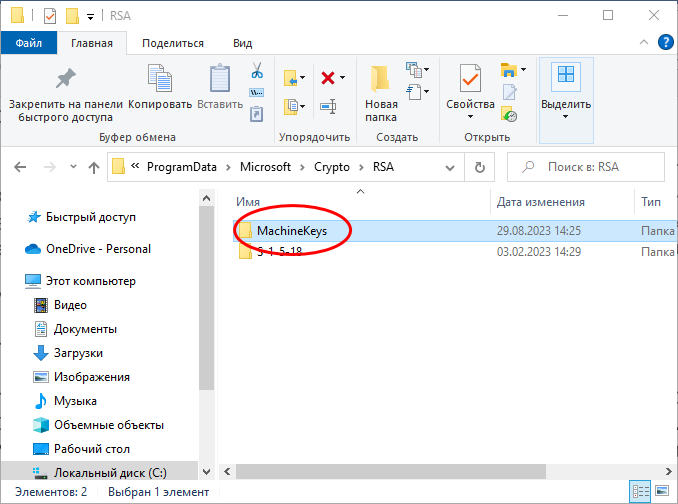Open Видео folder in sidebar

(70, 305)
